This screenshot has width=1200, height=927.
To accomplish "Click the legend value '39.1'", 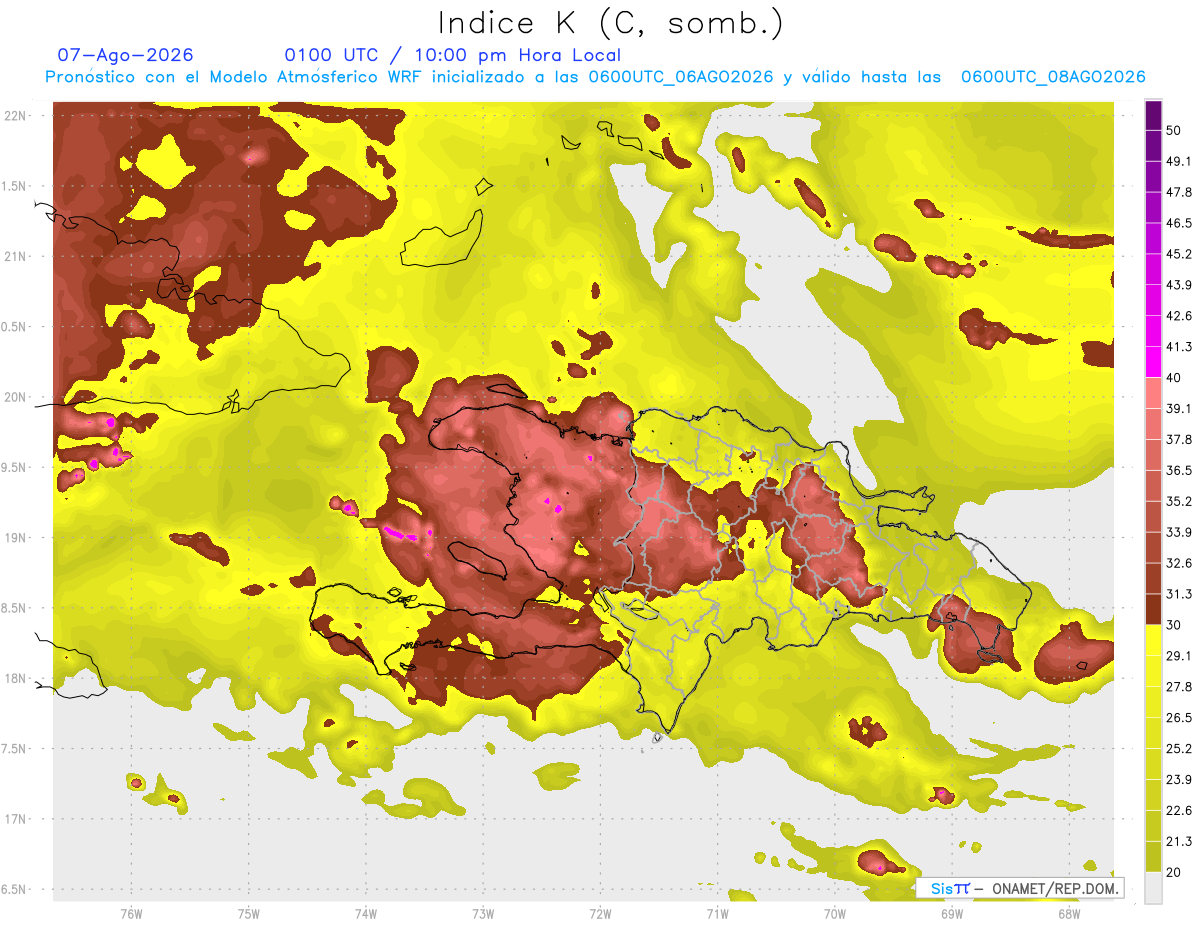I will point(1178,409).
